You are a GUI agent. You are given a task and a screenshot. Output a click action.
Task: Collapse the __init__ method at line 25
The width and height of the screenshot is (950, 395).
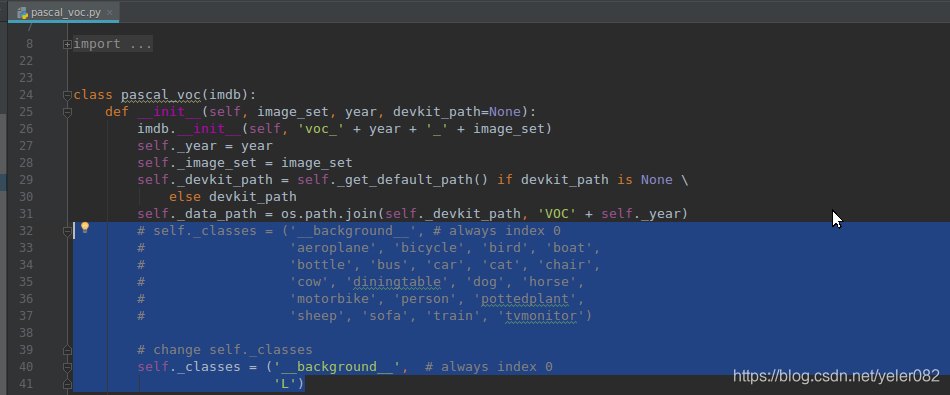coord(67,112)
